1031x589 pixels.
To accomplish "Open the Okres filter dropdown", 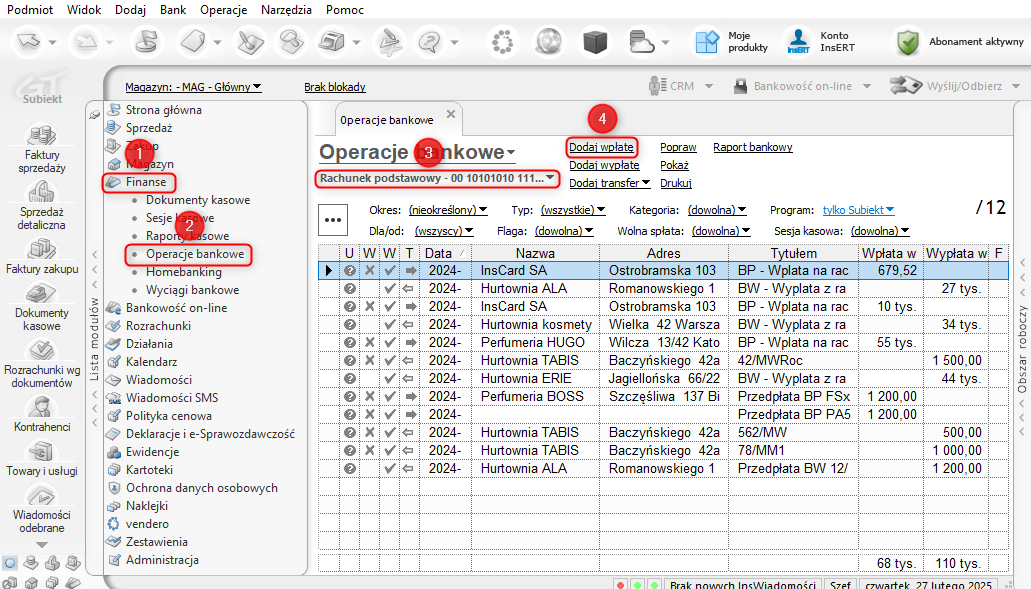I will [x=448, y=210].
